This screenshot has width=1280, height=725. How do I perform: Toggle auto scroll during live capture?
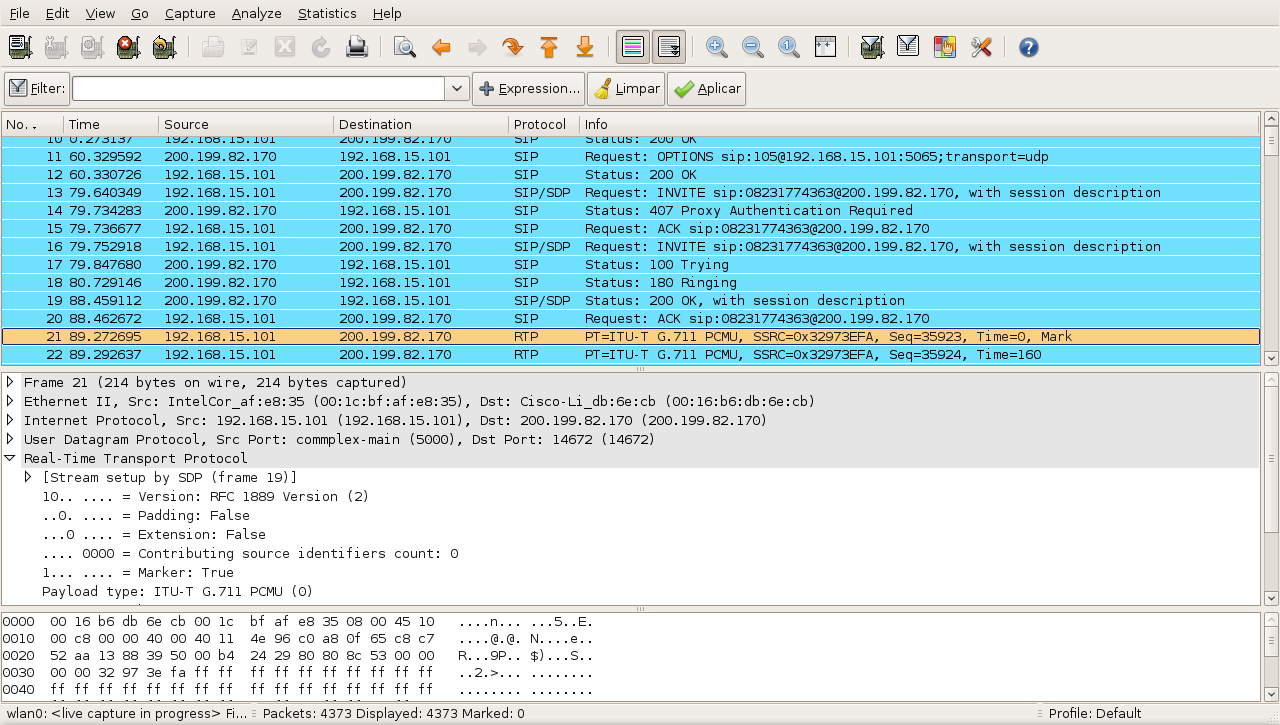pyautogui.click(x=669, y=47)
